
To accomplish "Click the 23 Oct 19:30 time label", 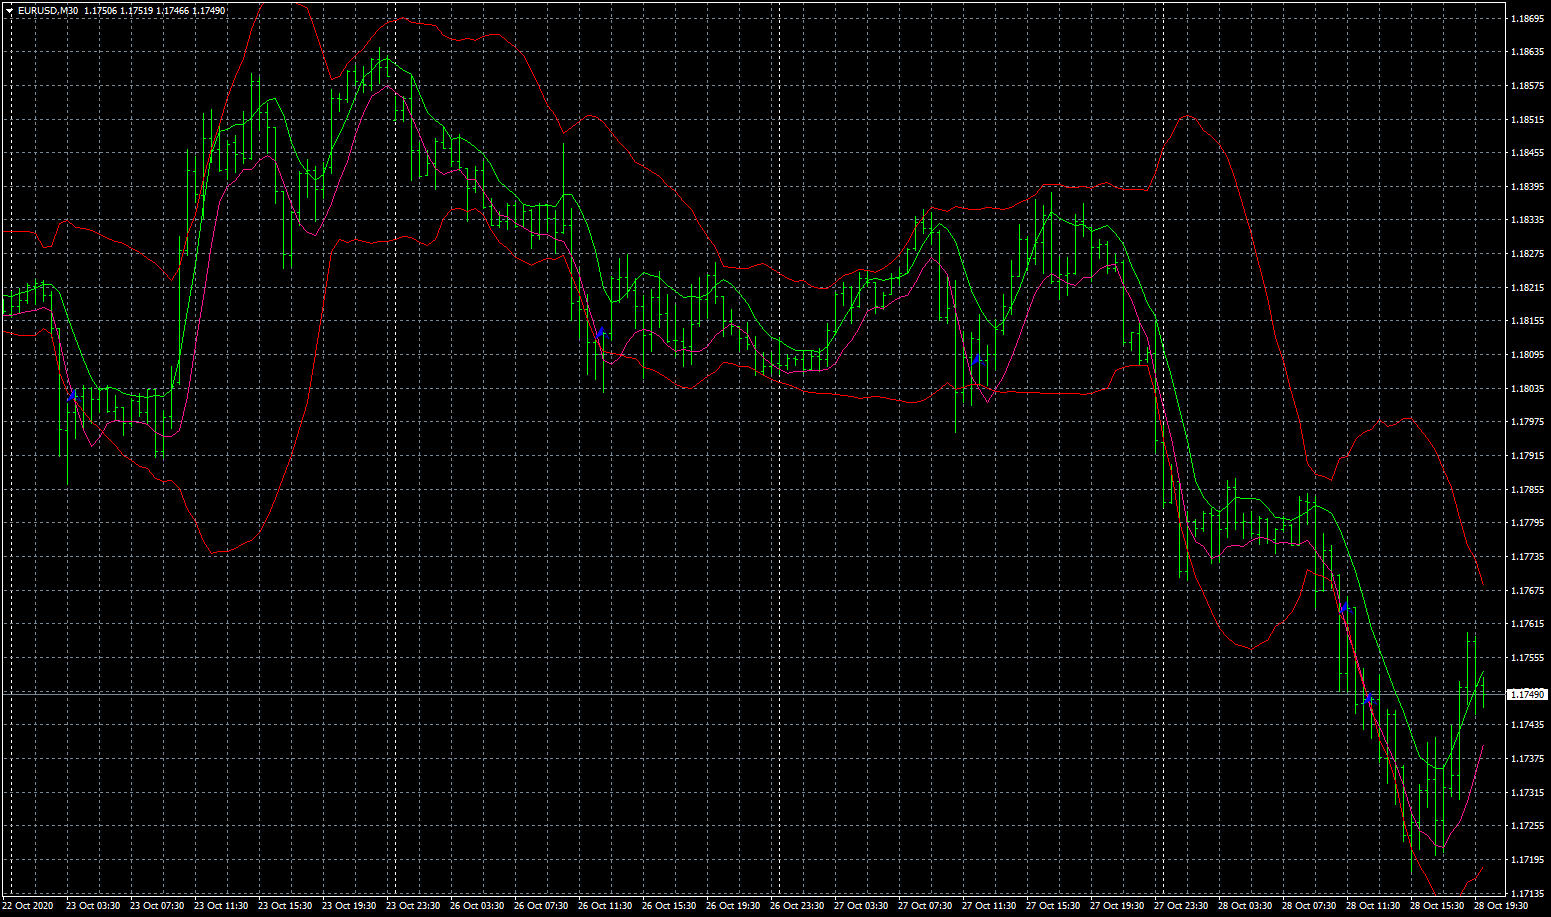I will (349, 906).
